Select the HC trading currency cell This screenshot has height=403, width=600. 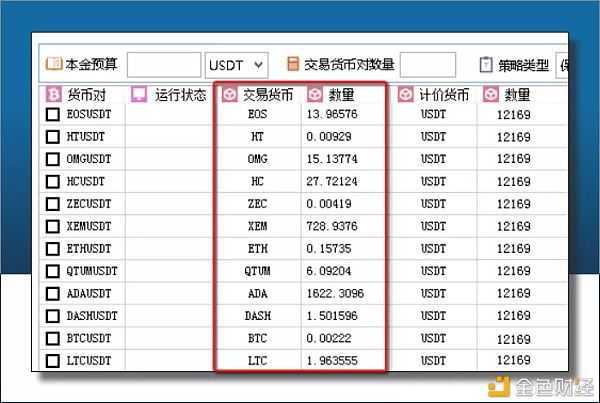(x=258, y=181)
